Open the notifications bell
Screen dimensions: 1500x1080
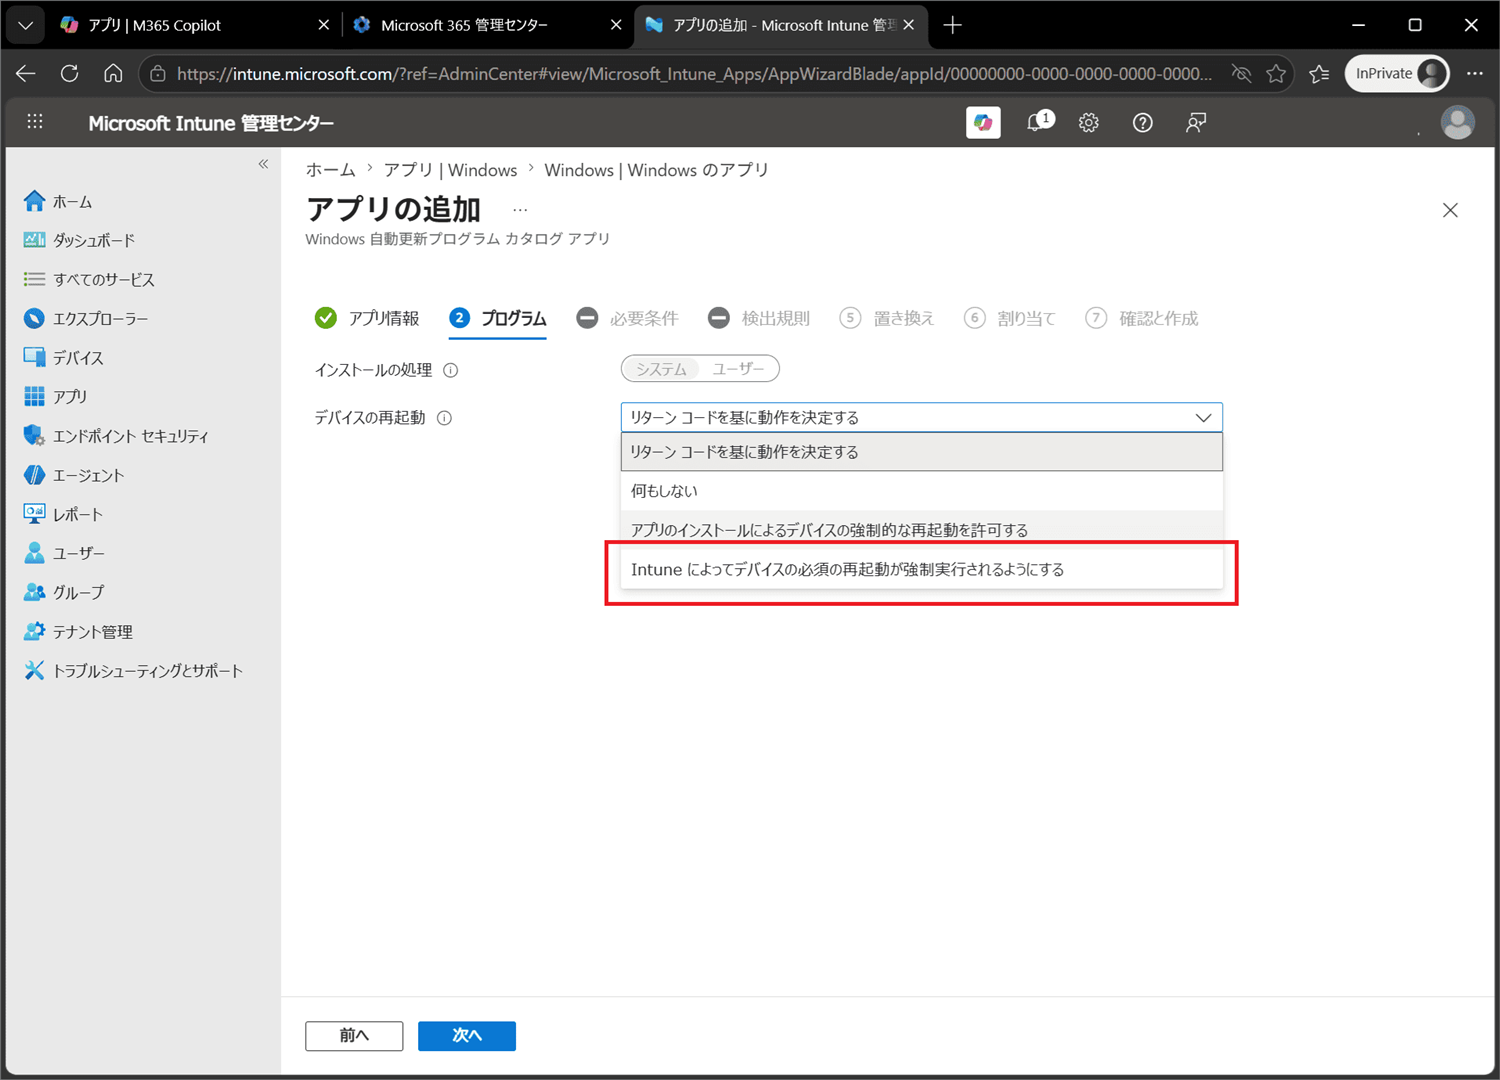1039,122
